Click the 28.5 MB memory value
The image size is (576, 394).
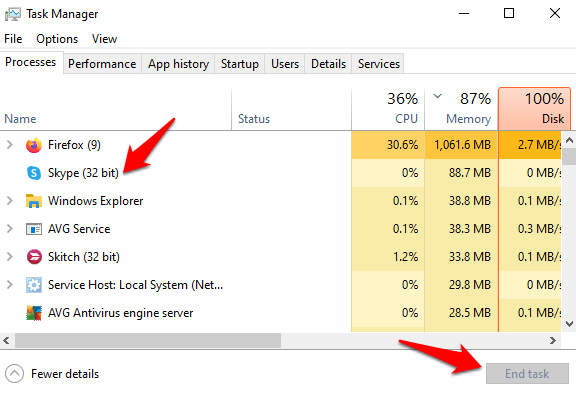pyautogui.click(x=470, y=313)
